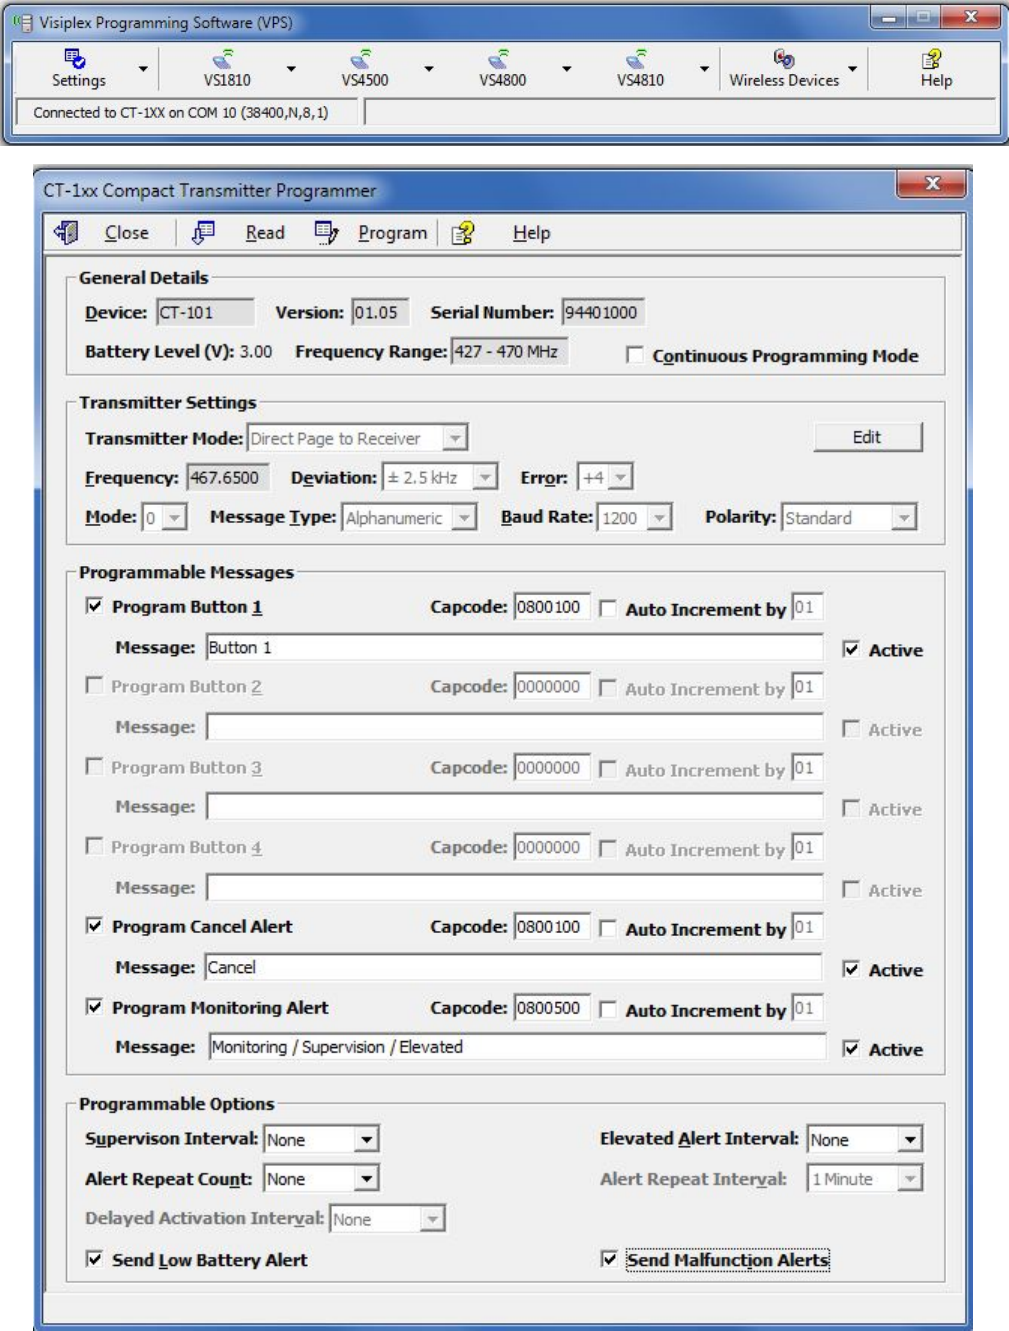Click the Program device icon
The height and width of the screenshot is (1331, 1009).
point(326,232)
